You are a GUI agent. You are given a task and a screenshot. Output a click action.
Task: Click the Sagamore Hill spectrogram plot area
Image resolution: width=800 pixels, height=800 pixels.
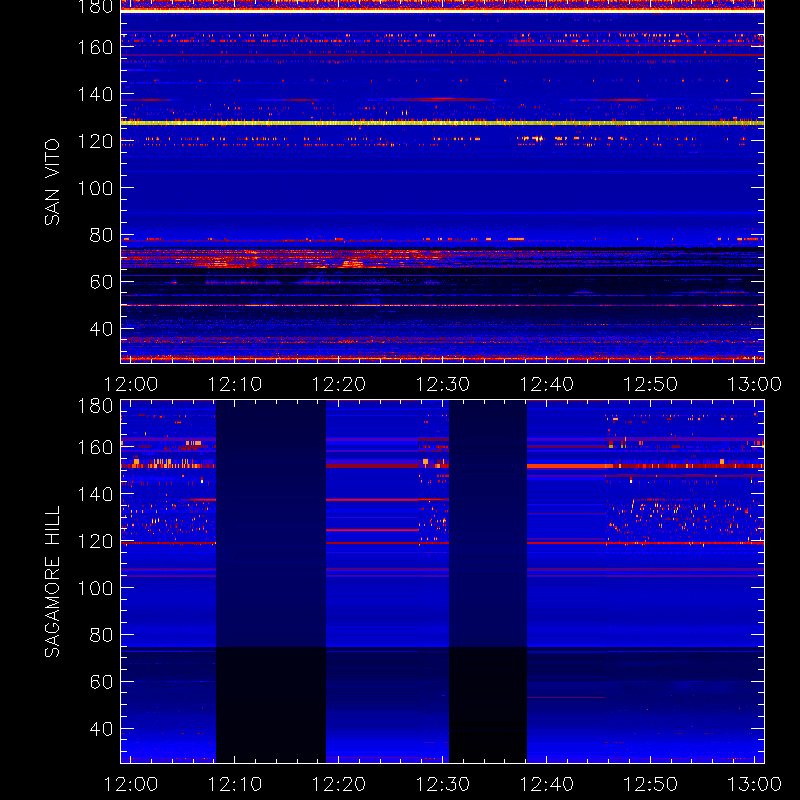(442, 581)
